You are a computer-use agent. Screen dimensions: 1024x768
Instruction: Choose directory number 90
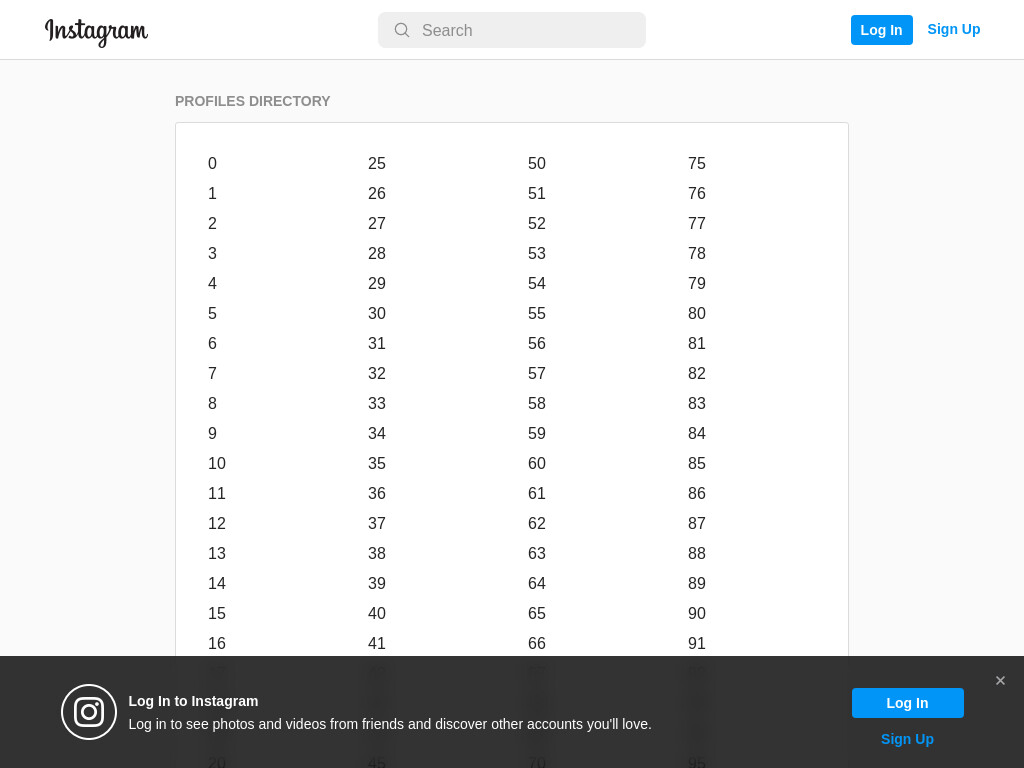click(697, 614)
